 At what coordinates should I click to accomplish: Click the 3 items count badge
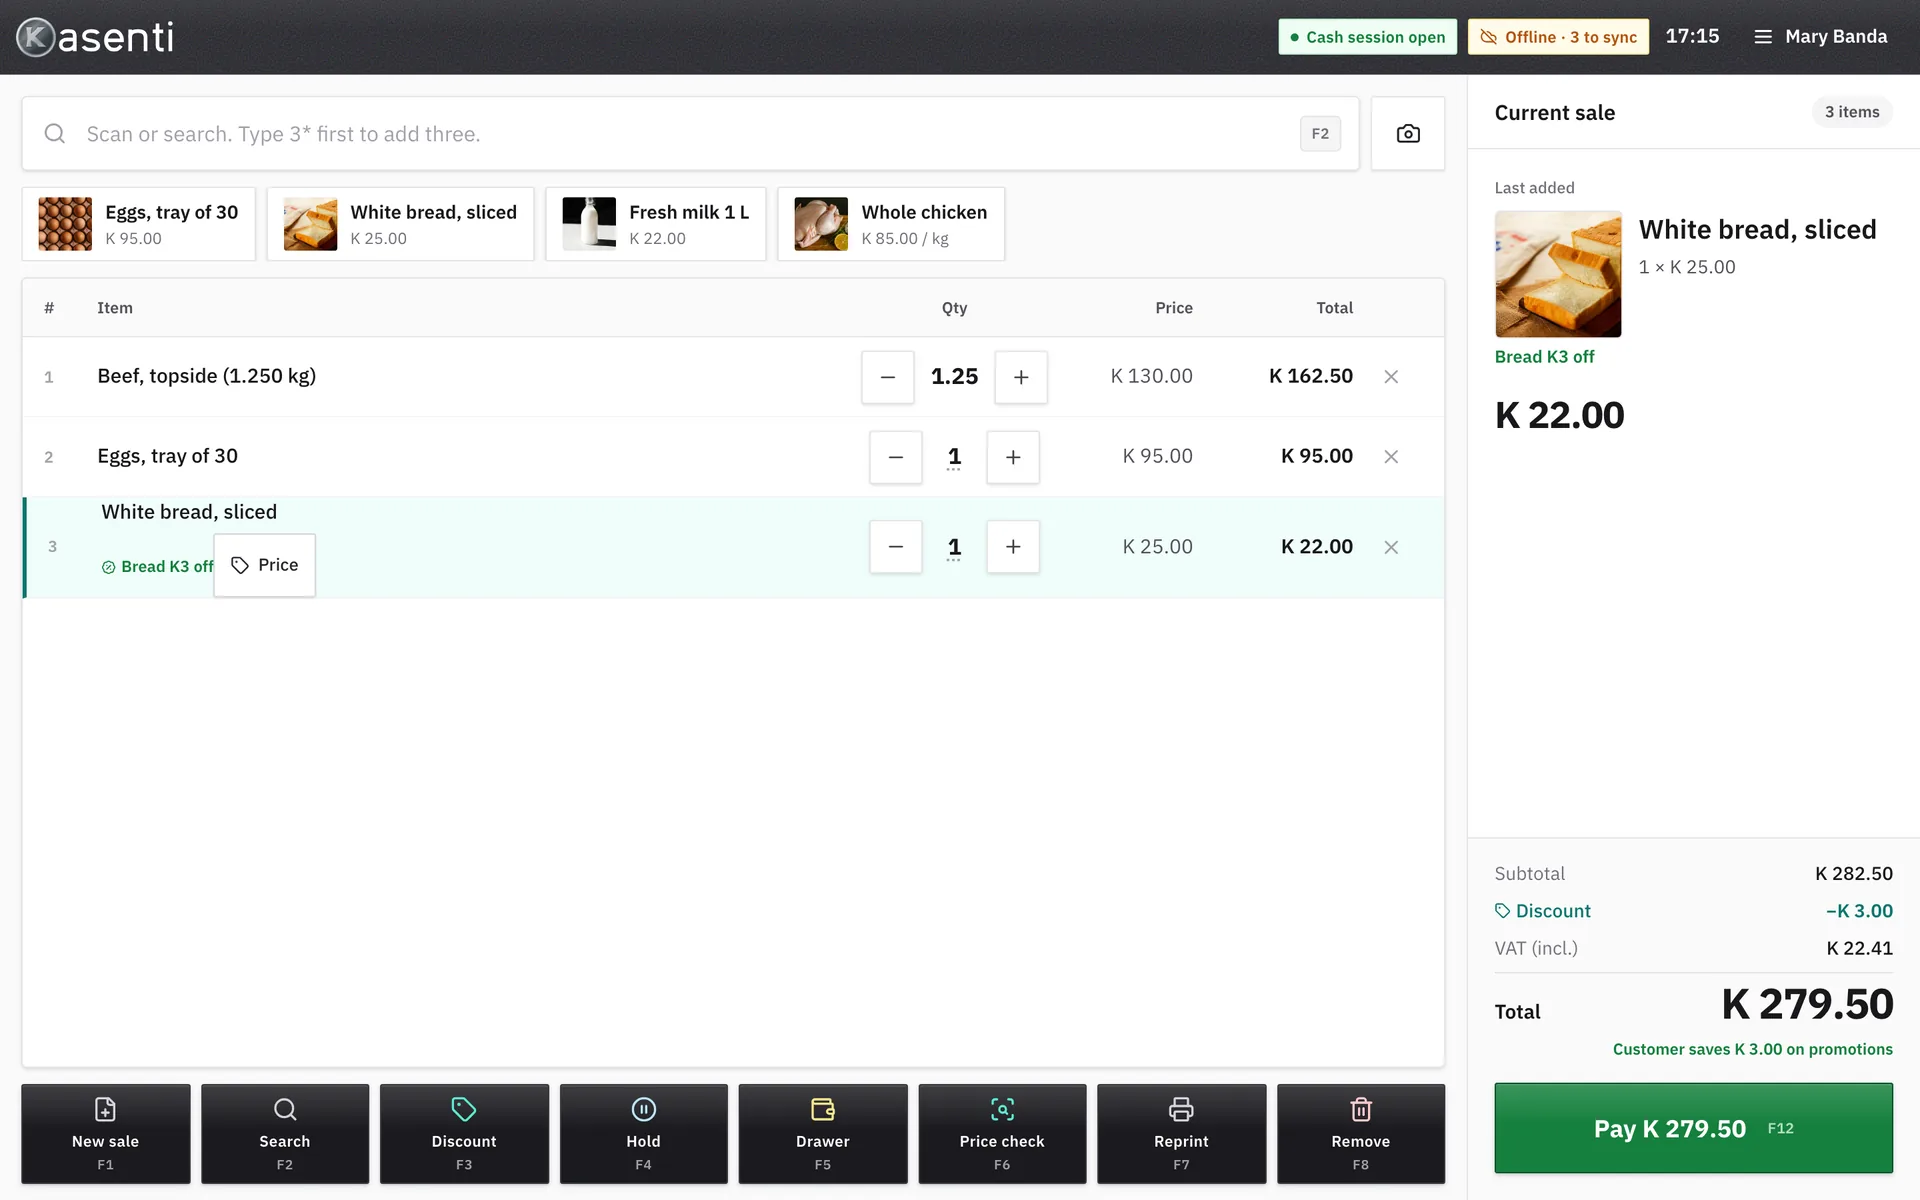pyautogui.click(x=1852, y=112)
